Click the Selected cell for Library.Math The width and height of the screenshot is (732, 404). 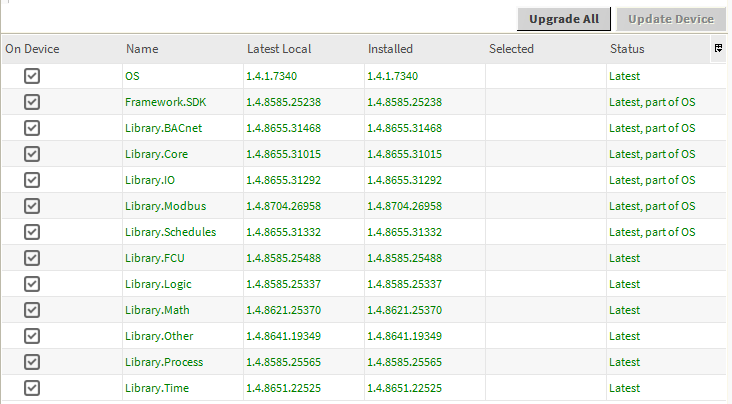pyautogui.click(x=544, y=310)
